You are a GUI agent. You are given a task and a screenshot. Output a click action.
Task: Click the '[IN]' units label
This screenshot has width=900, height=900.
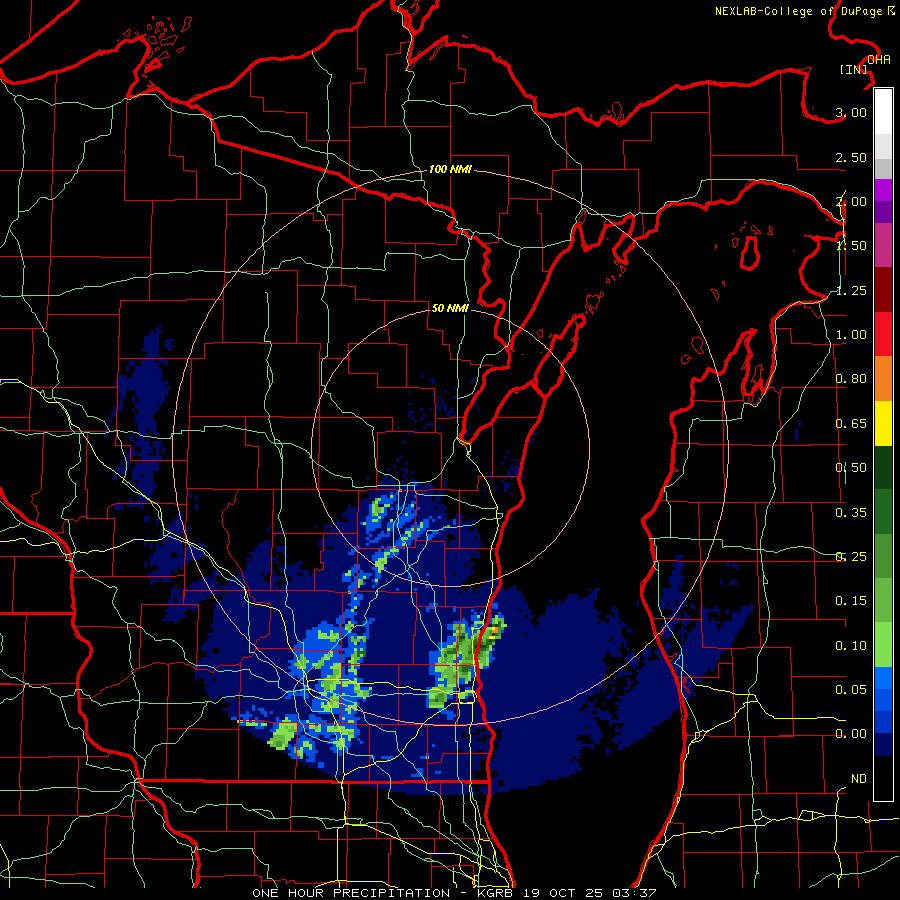point(854,69)
